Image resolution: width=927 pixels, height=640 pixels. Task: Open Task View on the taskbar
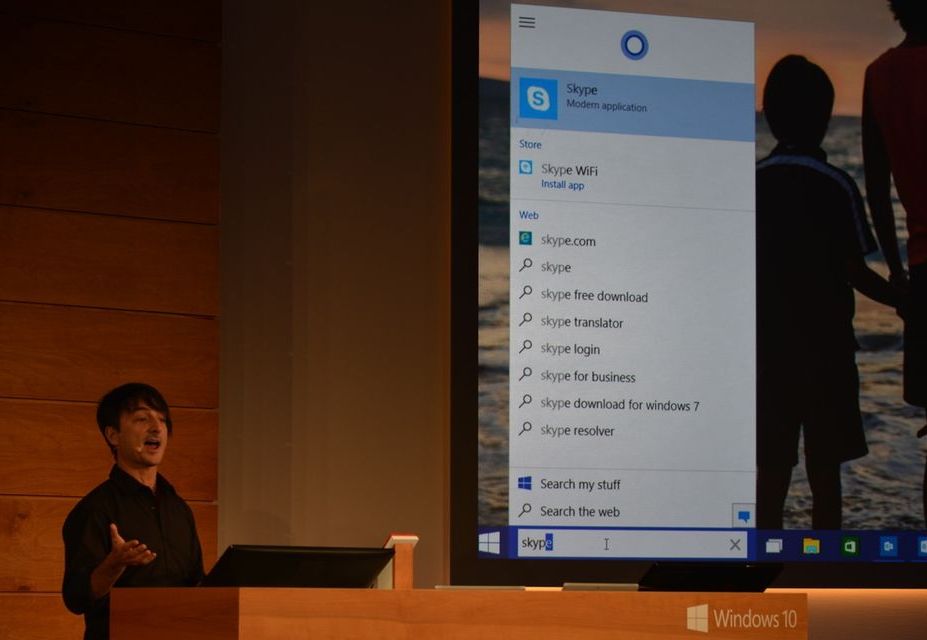773,546
